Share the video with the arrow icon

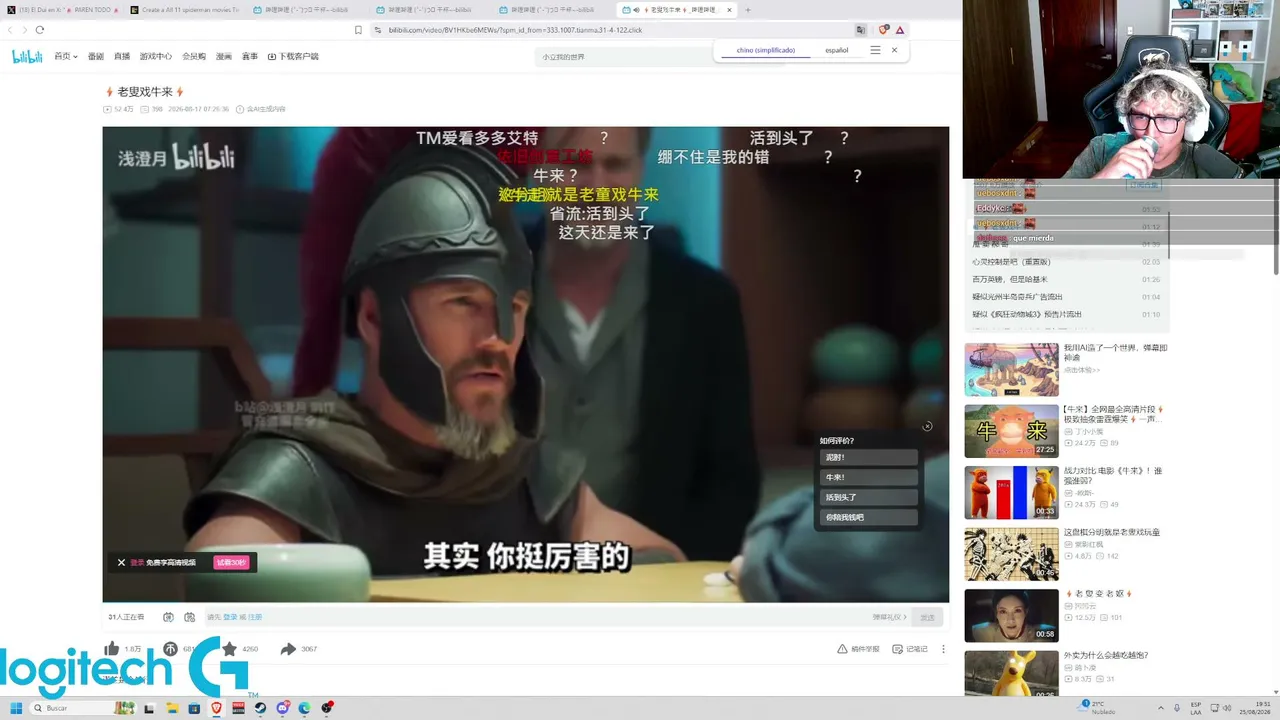coord(288,649)
